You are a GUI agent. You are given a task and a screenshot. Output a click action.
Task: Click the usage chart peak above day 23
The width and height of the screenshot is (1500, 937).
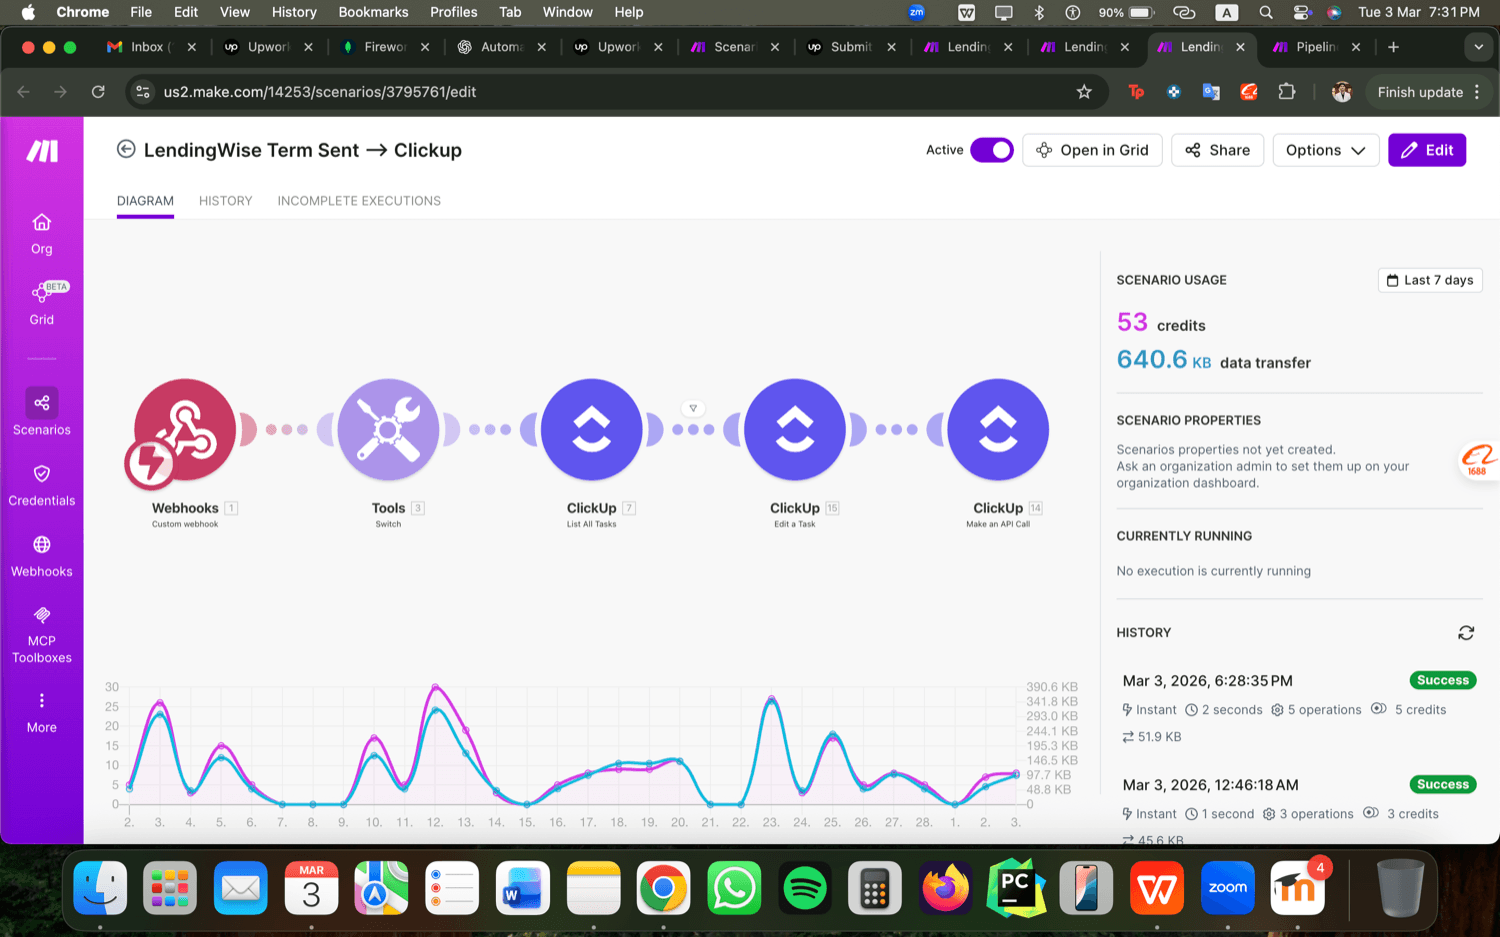tap(771, 698)
